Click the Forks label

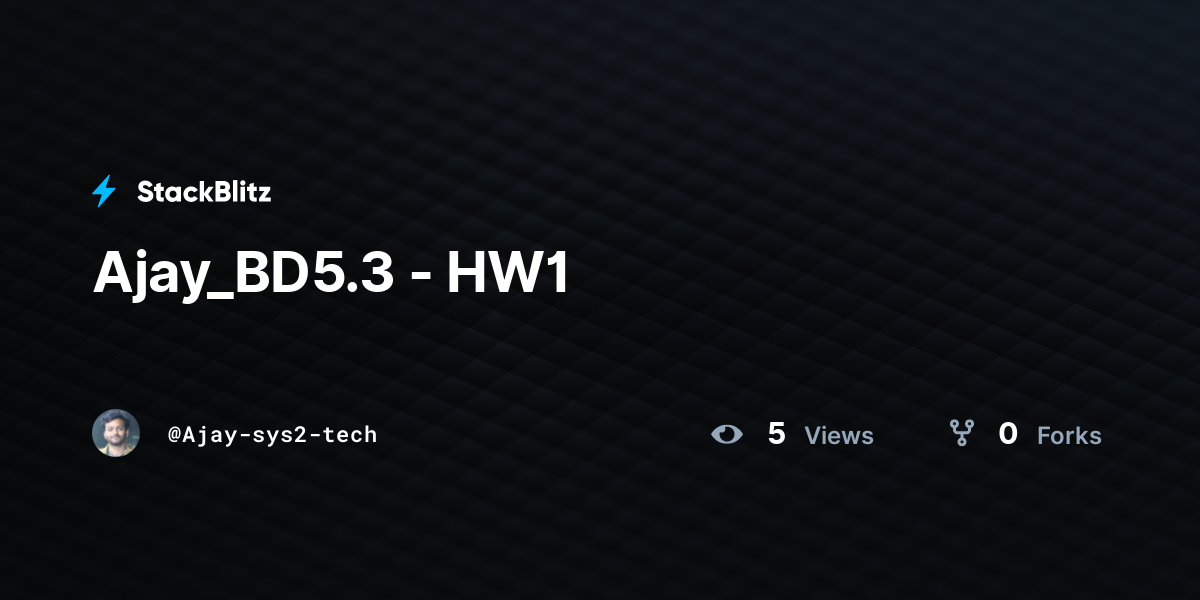1069,436
